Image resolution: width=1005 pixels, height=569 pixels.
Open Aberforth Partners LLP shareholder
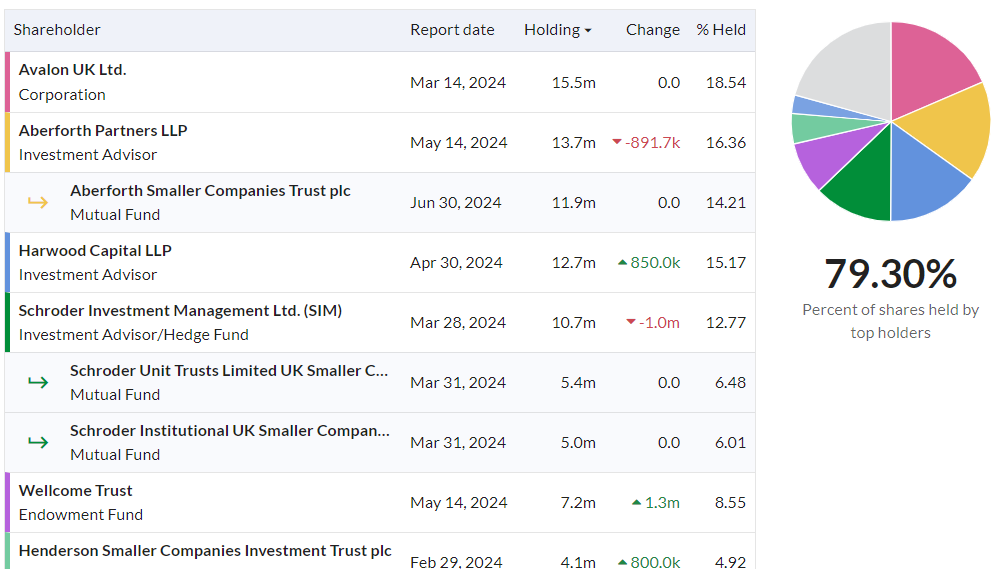pos(103,131)
